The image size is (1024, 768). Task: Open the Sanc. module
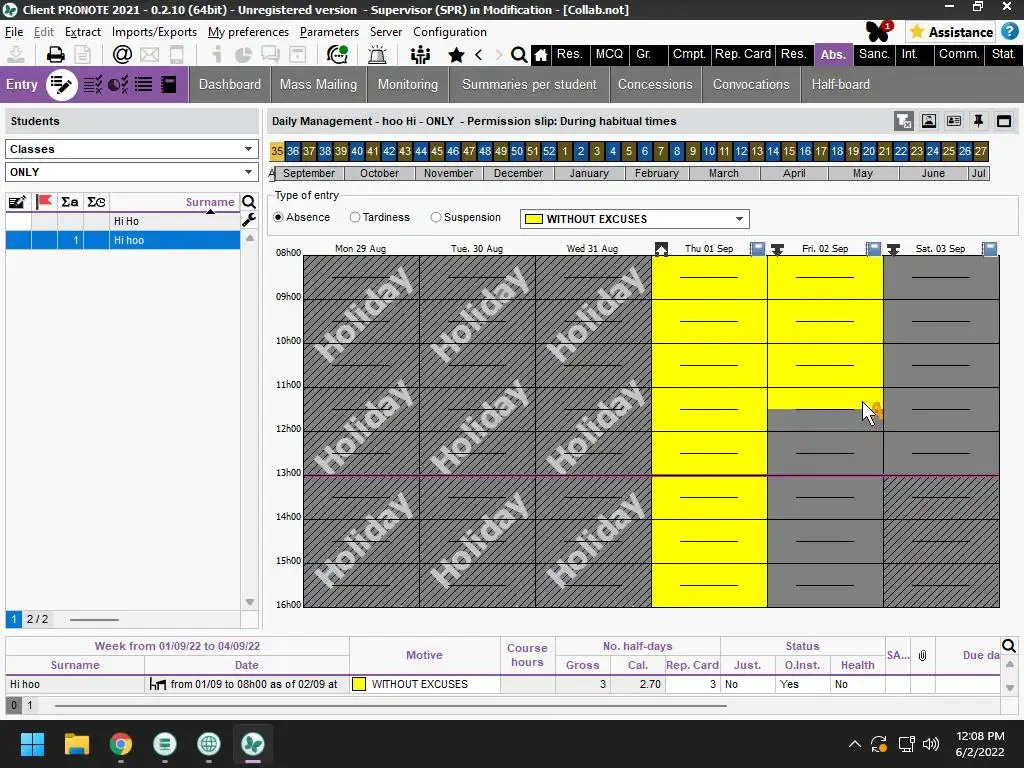(x=874, y=54)
